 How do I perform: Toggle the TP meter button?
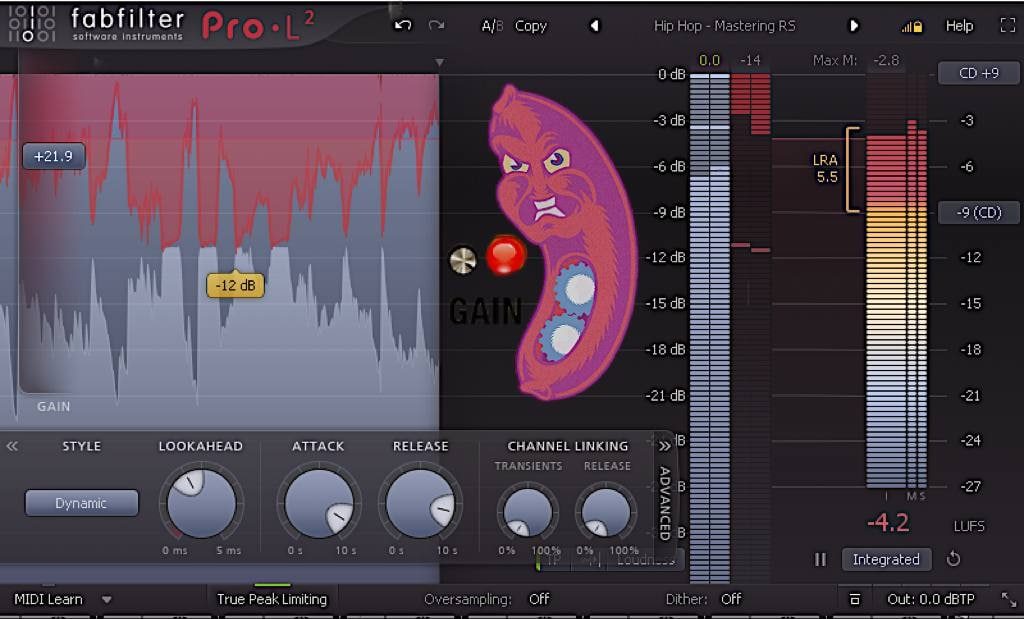point(552,560)
